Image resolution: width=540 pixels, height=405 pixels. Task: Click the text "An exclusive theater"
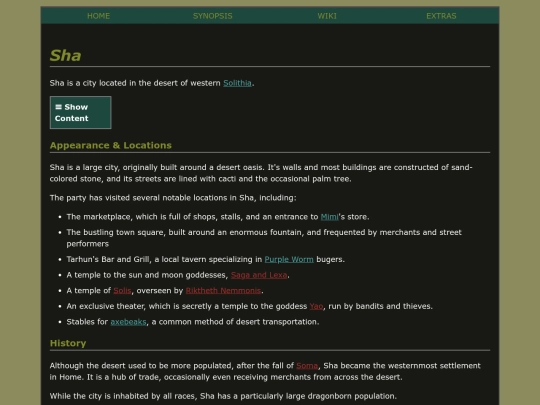106,306
